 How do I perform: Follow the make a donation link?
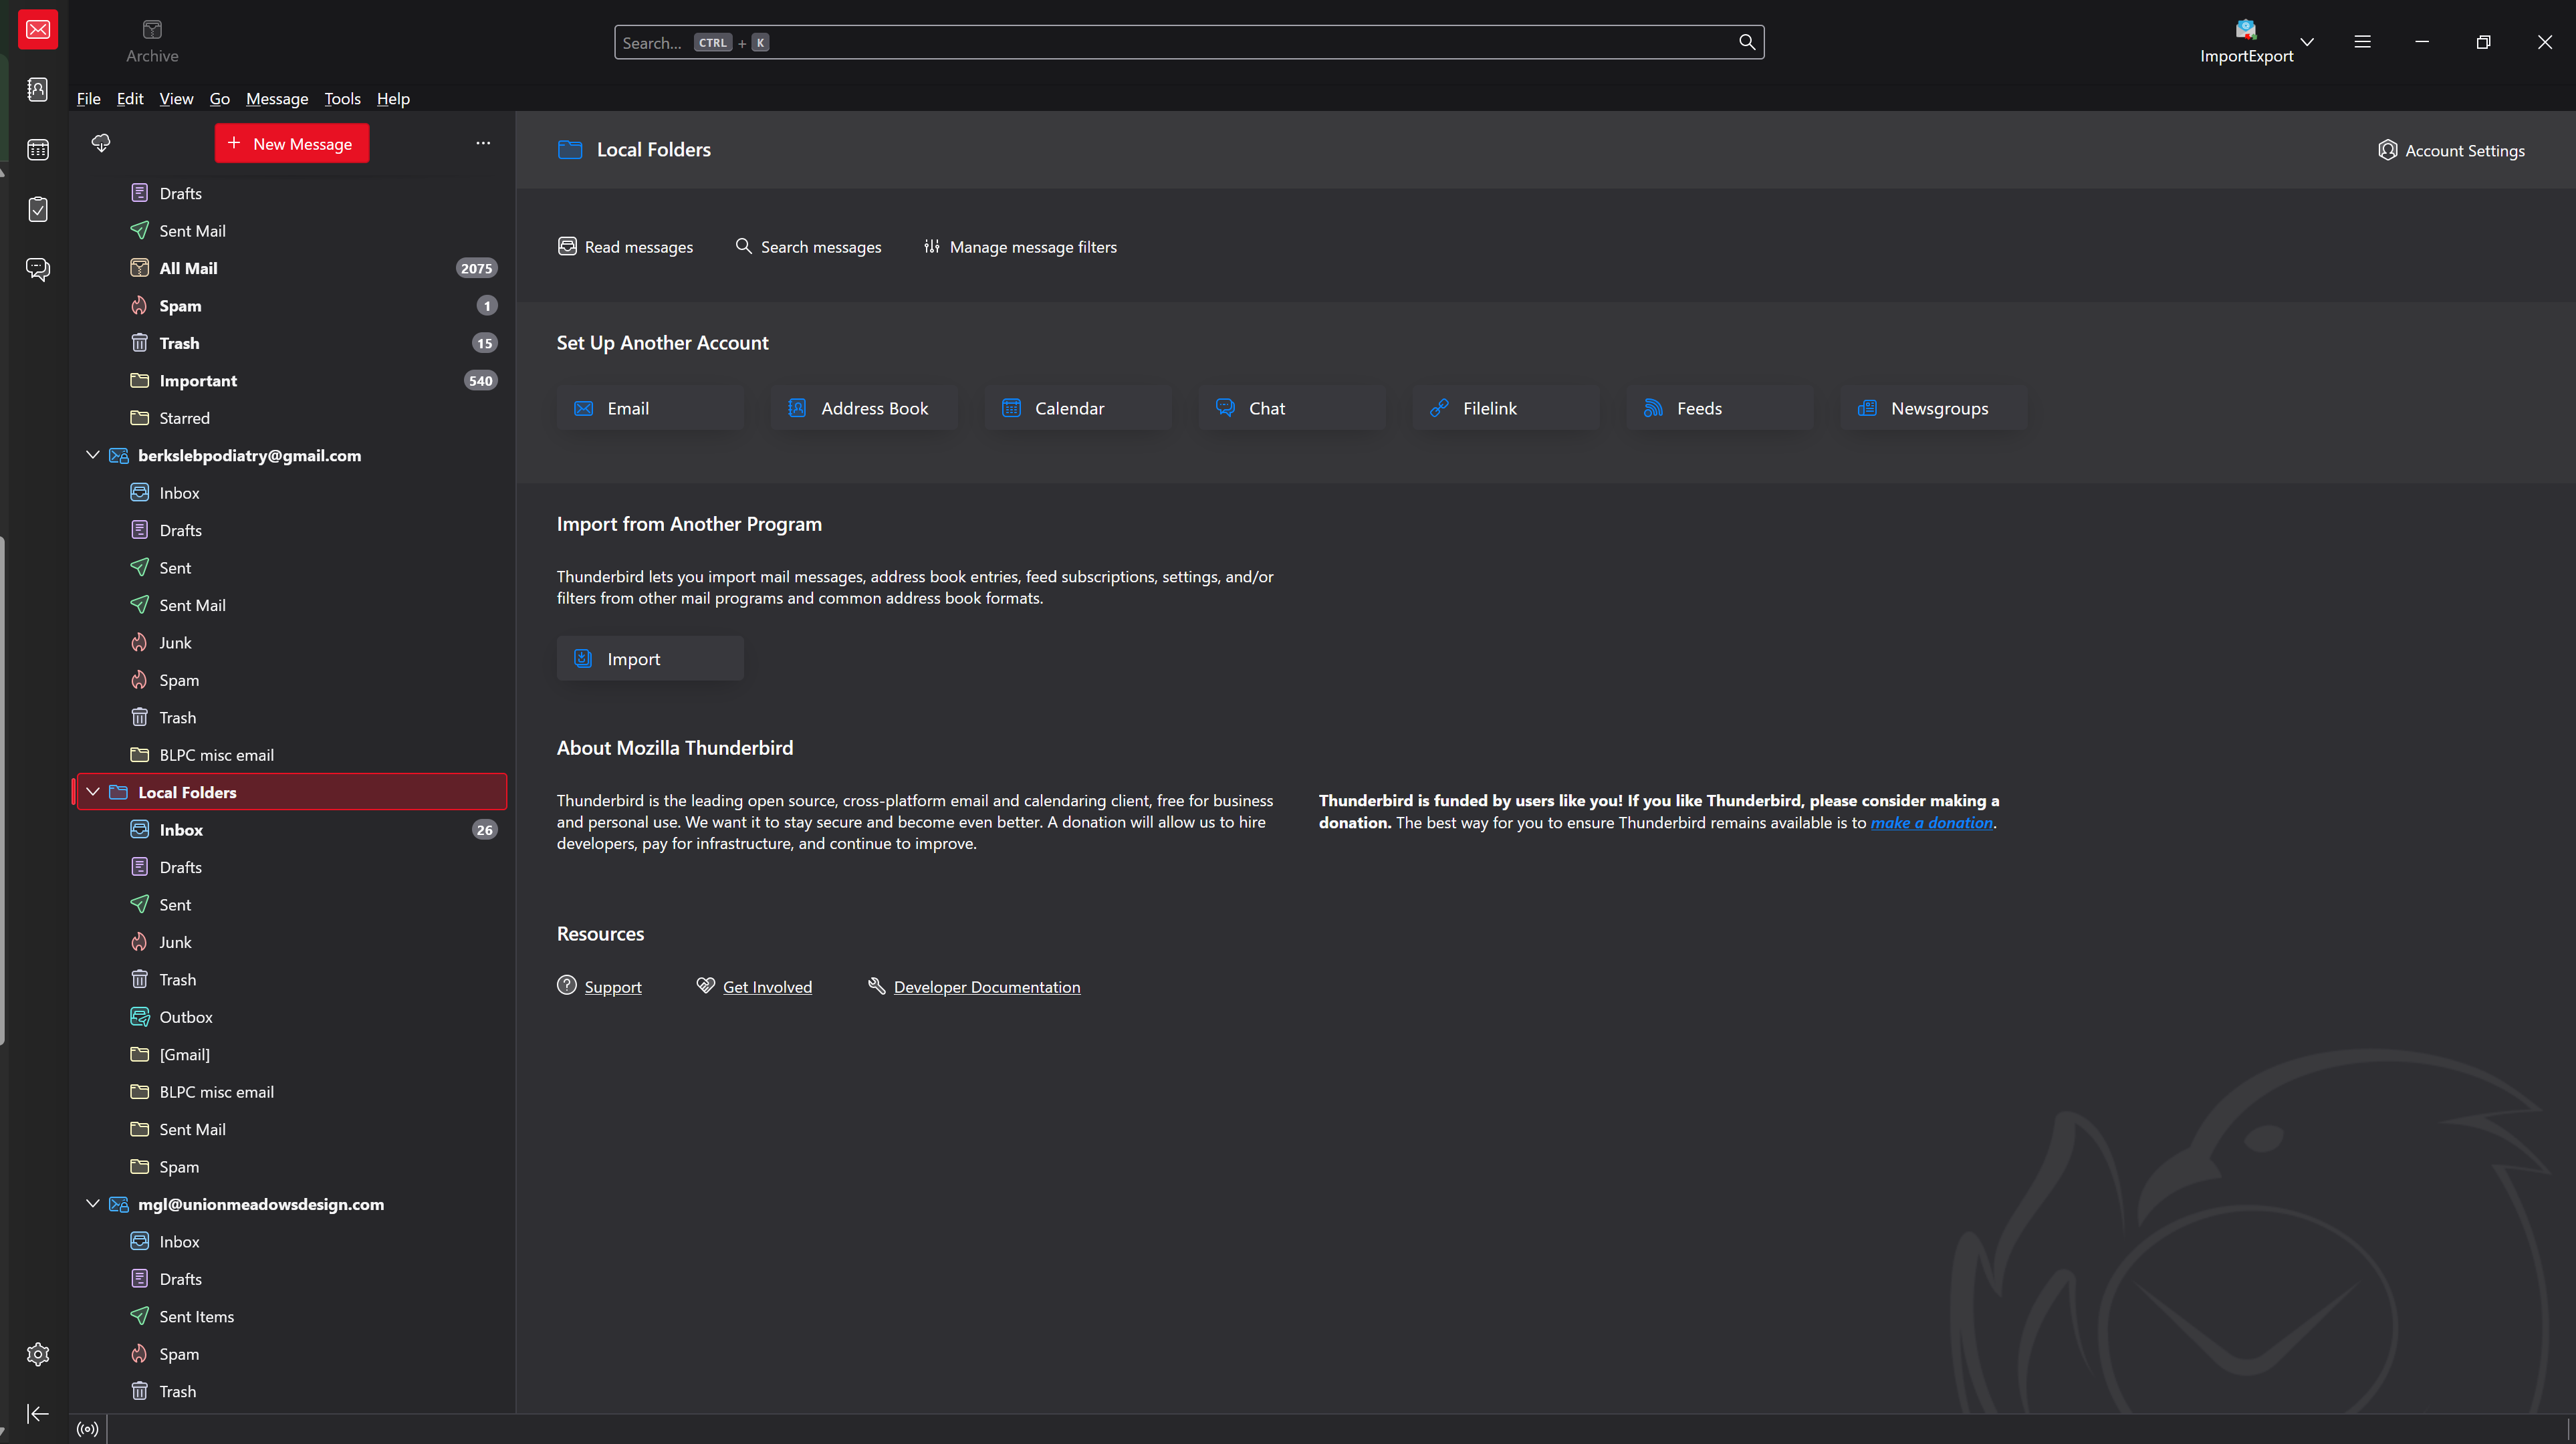coord(1931,823)
